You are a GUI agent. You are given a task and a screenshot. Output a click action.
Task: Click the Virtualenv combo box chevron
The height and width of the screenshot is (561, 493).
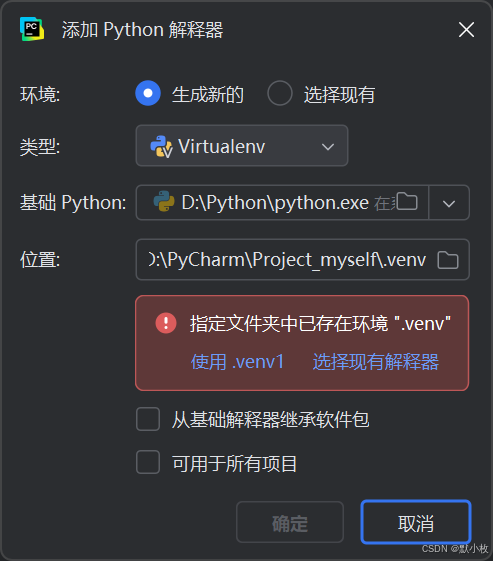click(x=328, y=147)
